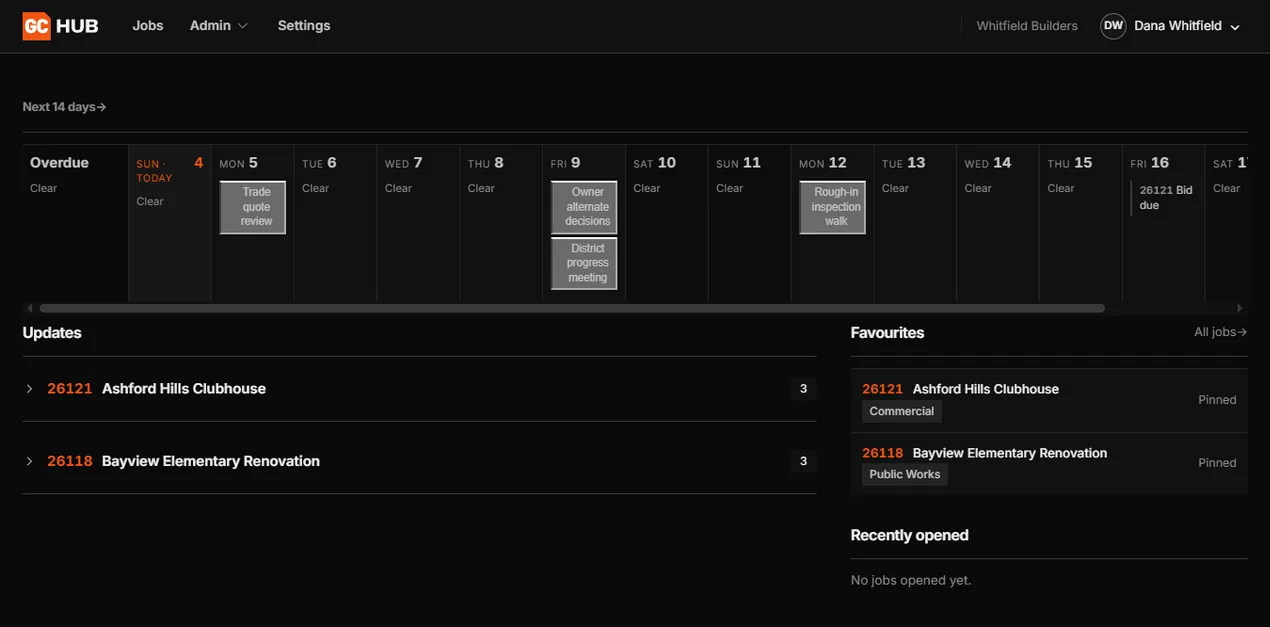Image resolution: width=1270 pixels, height=627 pixels.
Task: Click the WED 7 day header
Action: tap(404, 163)
